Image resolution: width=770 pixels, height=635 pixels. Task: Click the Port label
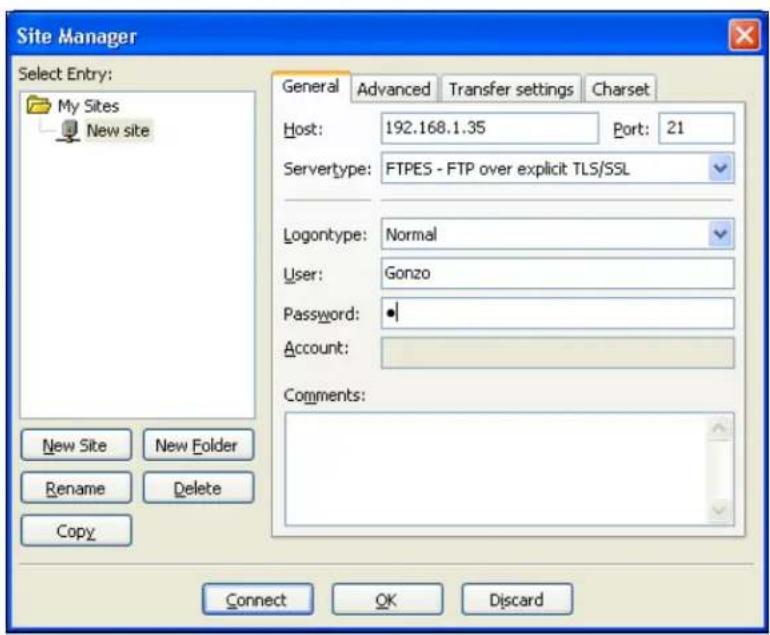631,129
